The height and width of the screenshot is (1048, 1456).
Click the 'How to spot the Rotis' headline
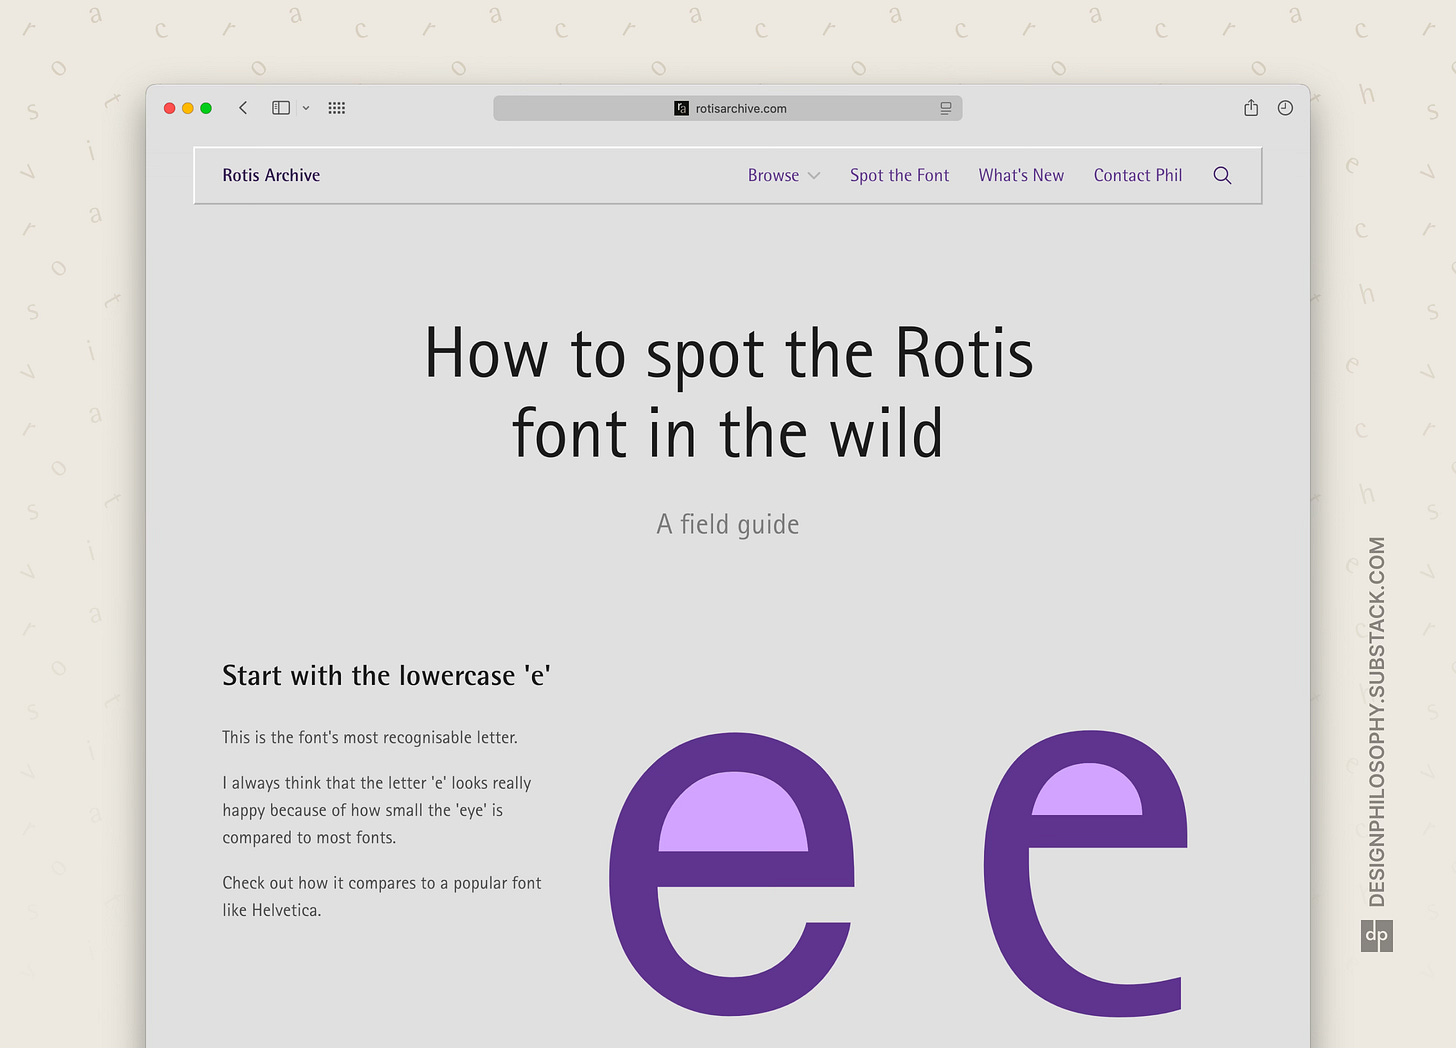[729, 393]
